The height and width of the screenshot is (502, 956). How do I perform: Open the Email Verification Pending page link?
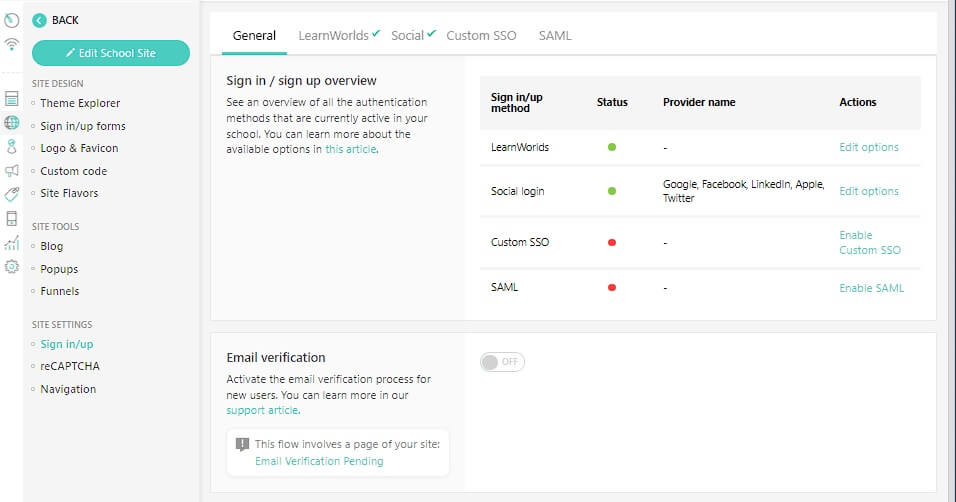[x=319, y=461]
